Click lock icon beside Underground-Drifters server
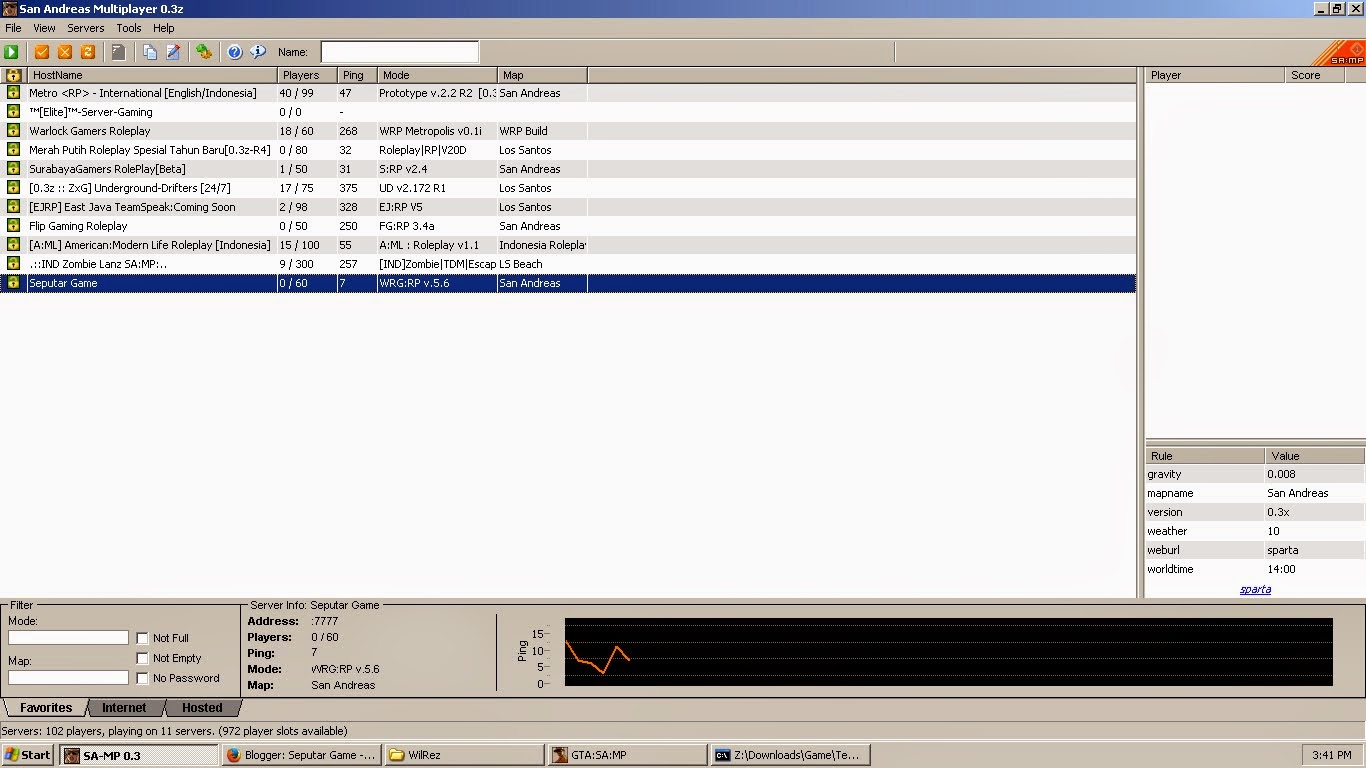This screenshot has width=1366, height=768. [13, 188]
